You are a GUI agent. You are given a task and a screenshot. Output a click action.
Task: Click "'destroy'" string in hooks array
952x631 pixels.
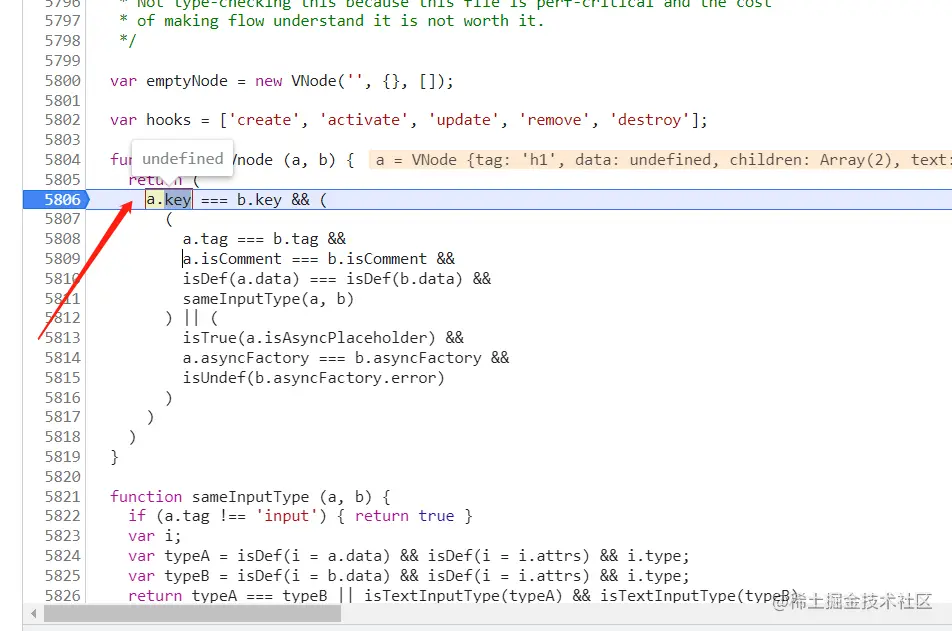click(650, 120)
